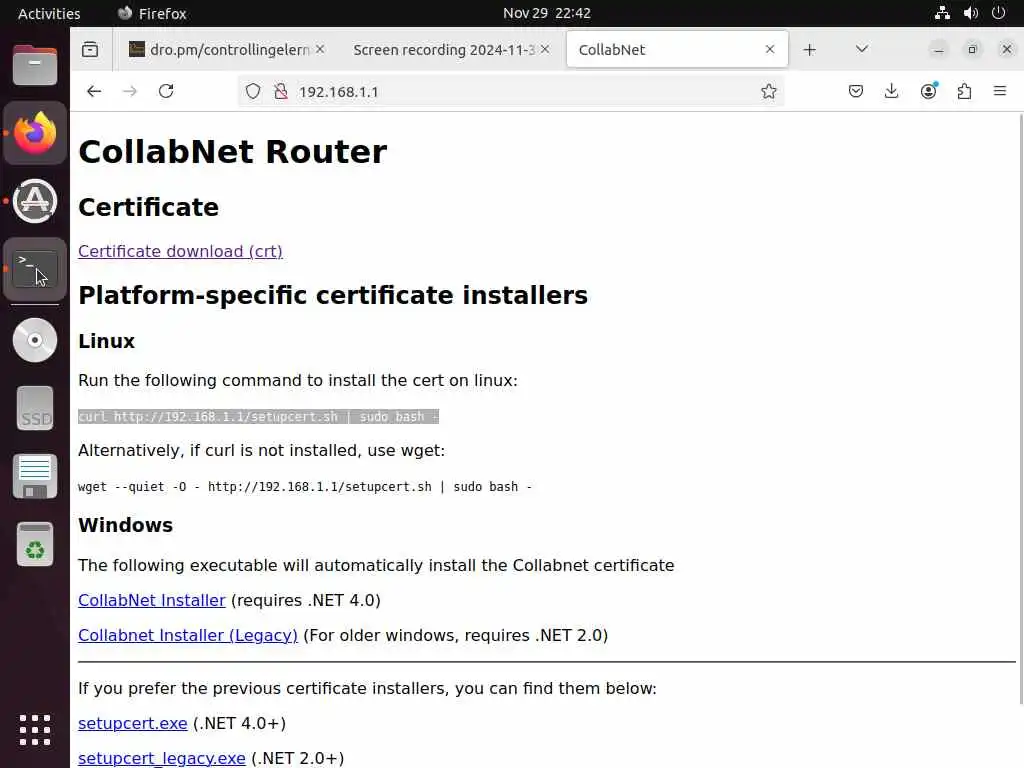Click the Windows heading
Image resolution: width=1024 pixels, height=768 pixels.
125,525
